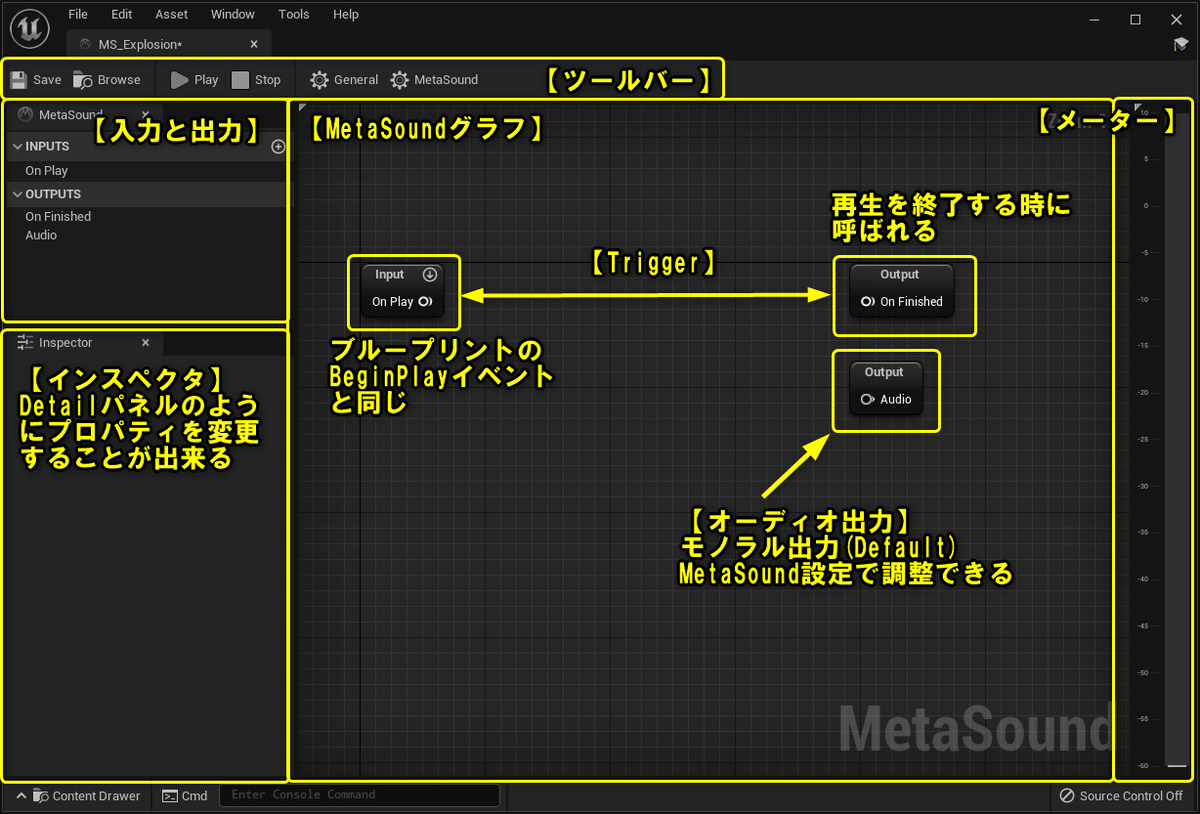Add a new input with plus icon

pos(278,146)
